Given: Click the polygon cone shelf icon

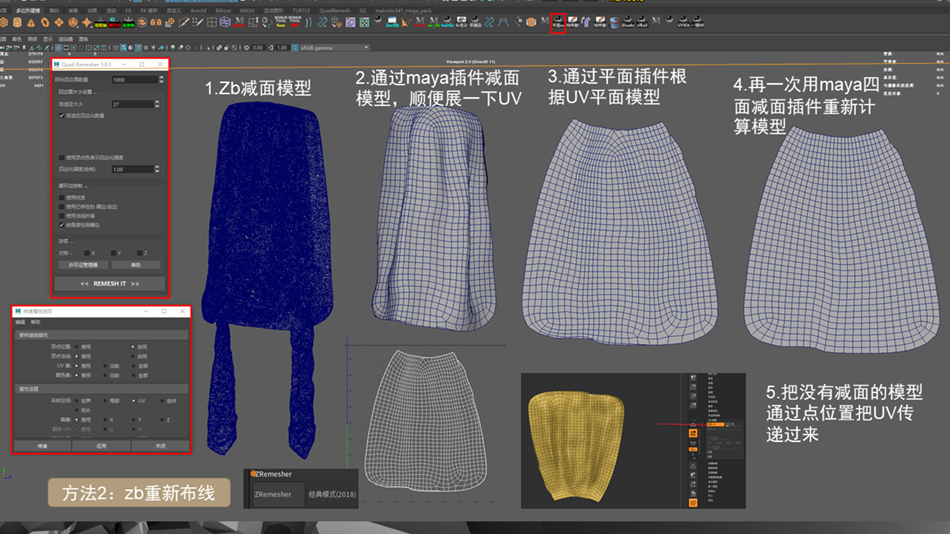Looking at the screenshot, I should 32,22.
